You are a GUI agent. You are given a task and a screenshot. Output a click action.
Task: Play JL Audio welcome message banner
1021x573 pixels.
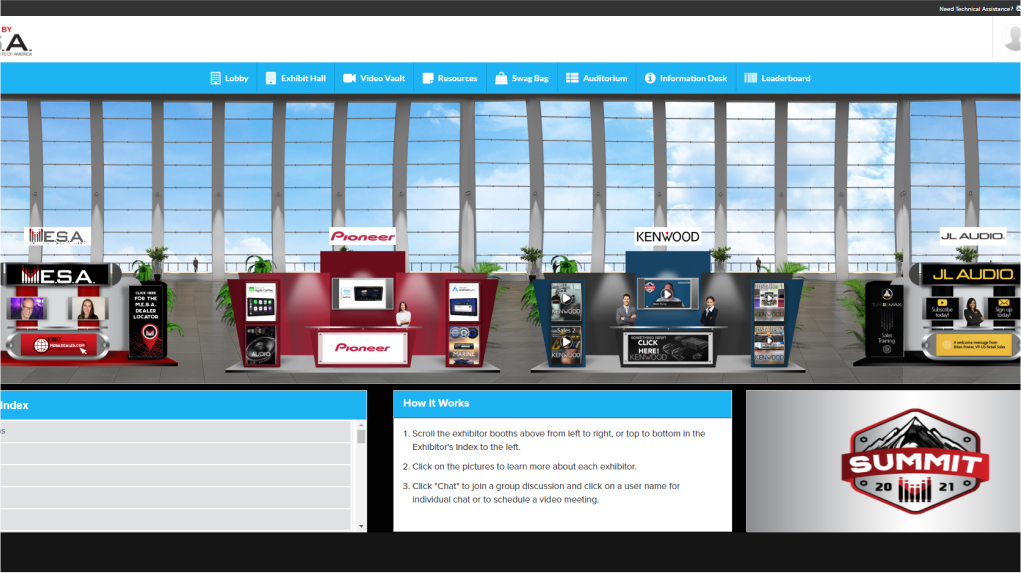pos(973,345)
